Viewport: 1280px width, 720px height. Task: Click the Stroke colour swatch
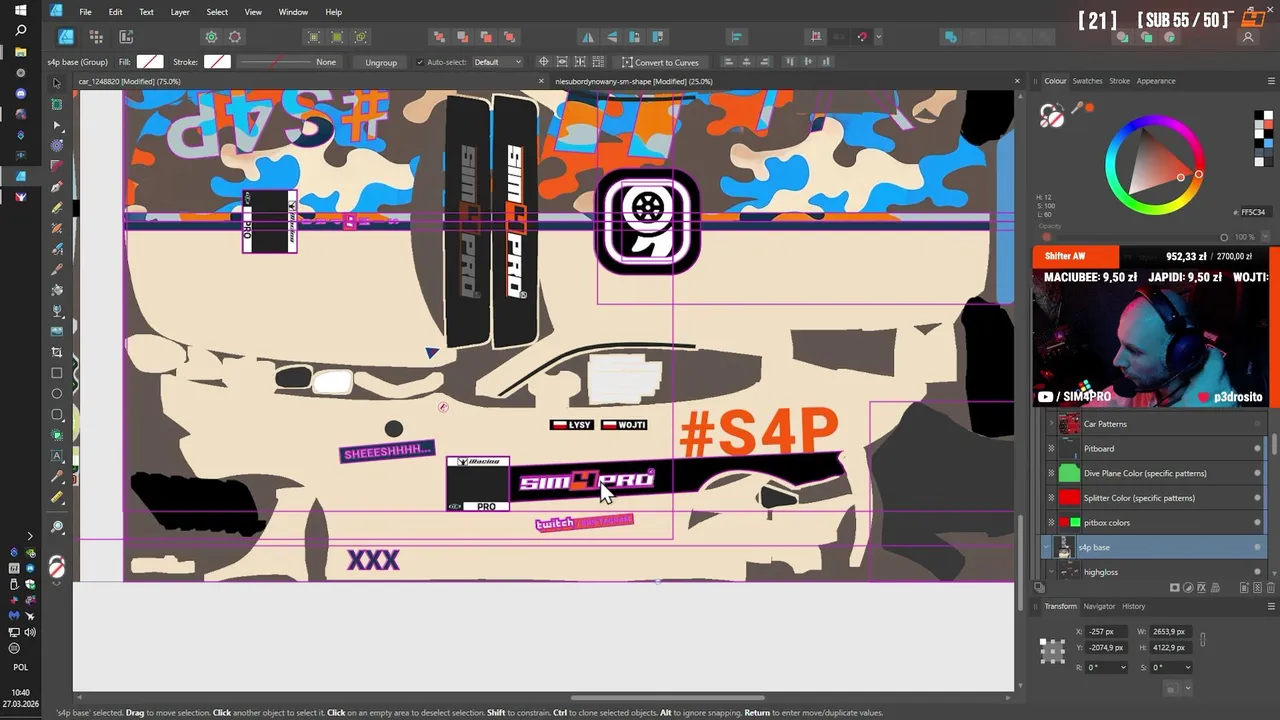[217, 62]
